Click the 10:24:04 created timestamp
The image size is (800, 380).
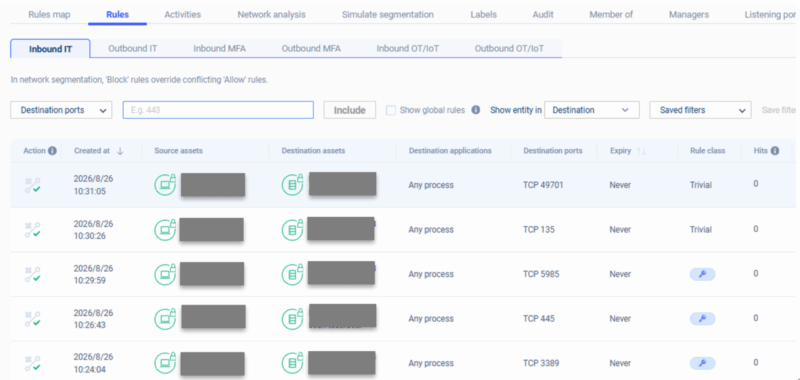90,369
